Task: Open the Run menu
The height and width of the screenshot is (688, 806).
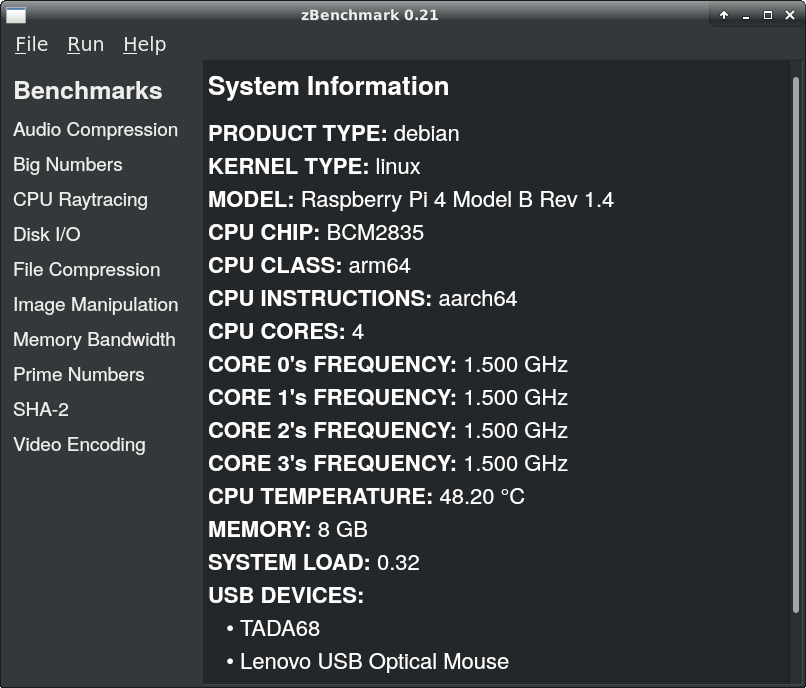Action: coord(85,44)
